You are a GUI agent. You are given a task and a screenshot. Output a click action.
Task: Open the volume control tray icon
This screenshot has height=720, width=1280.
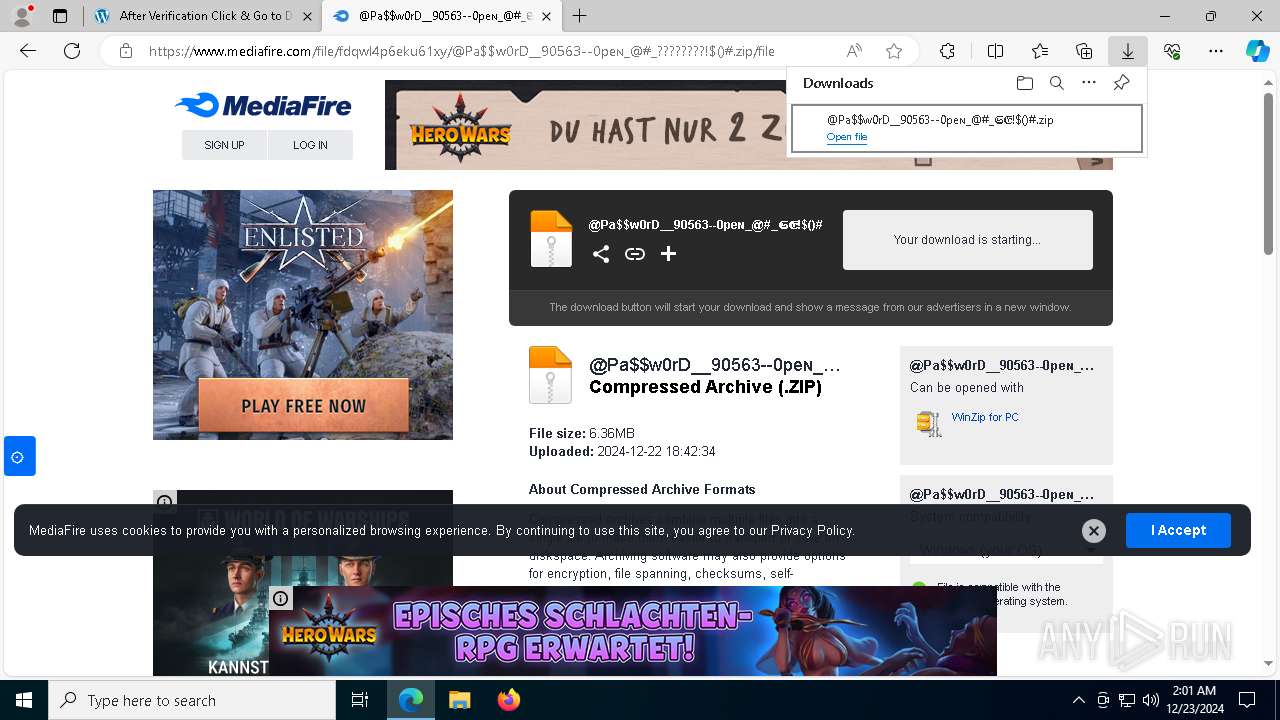tap(1151, 700)
